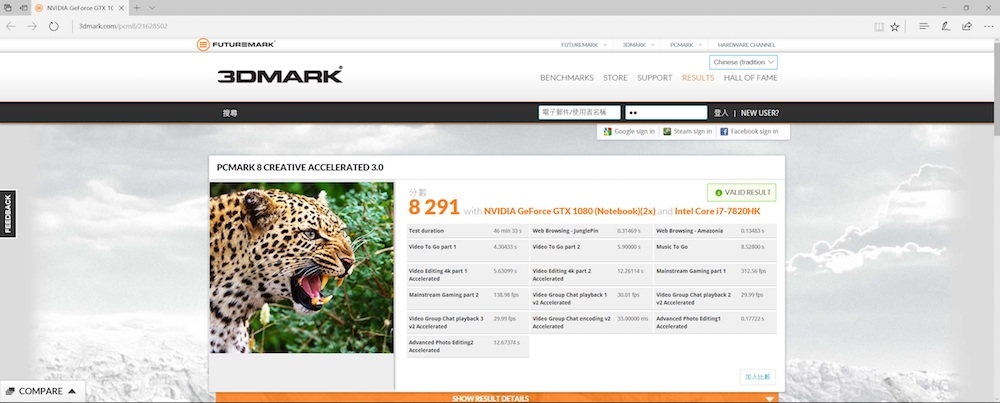
Task: Open the FEEDBACK side tab
Action: [x=8, y=214]
